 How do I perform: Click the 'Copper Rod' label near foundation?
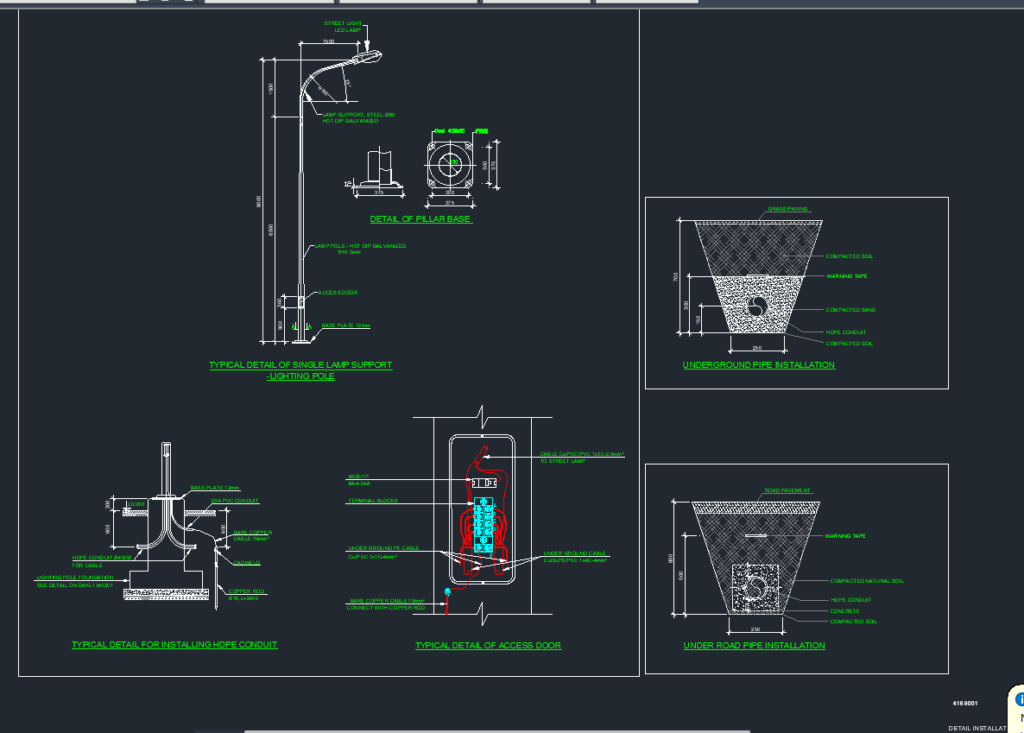tap(246, 591)
